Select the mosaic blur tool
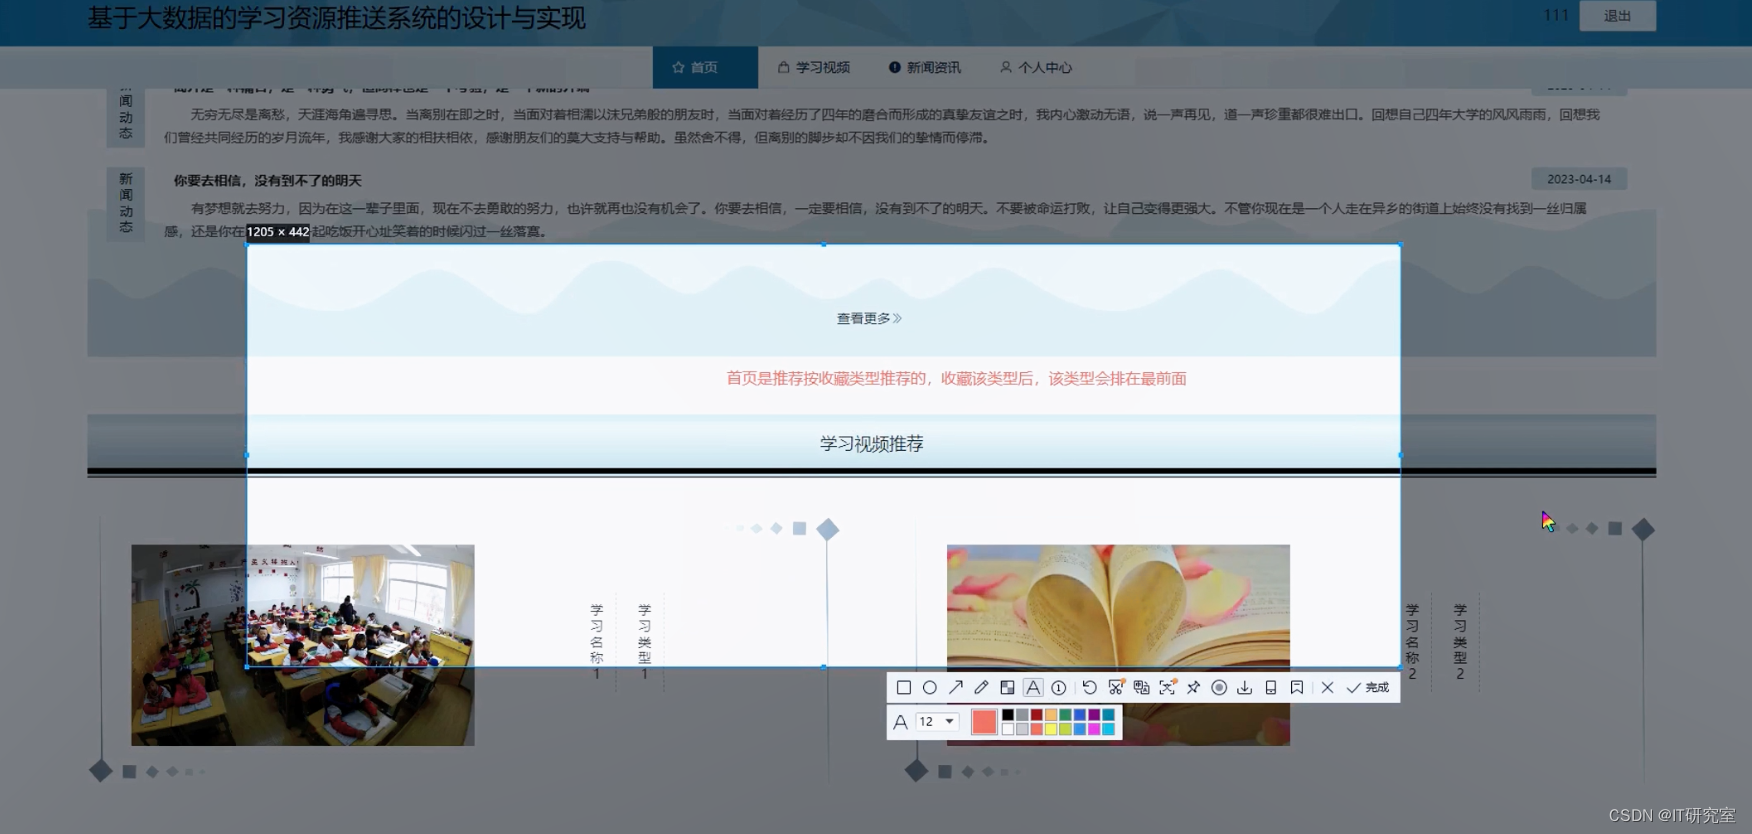1752x834 pixels. pos(1007,687)
